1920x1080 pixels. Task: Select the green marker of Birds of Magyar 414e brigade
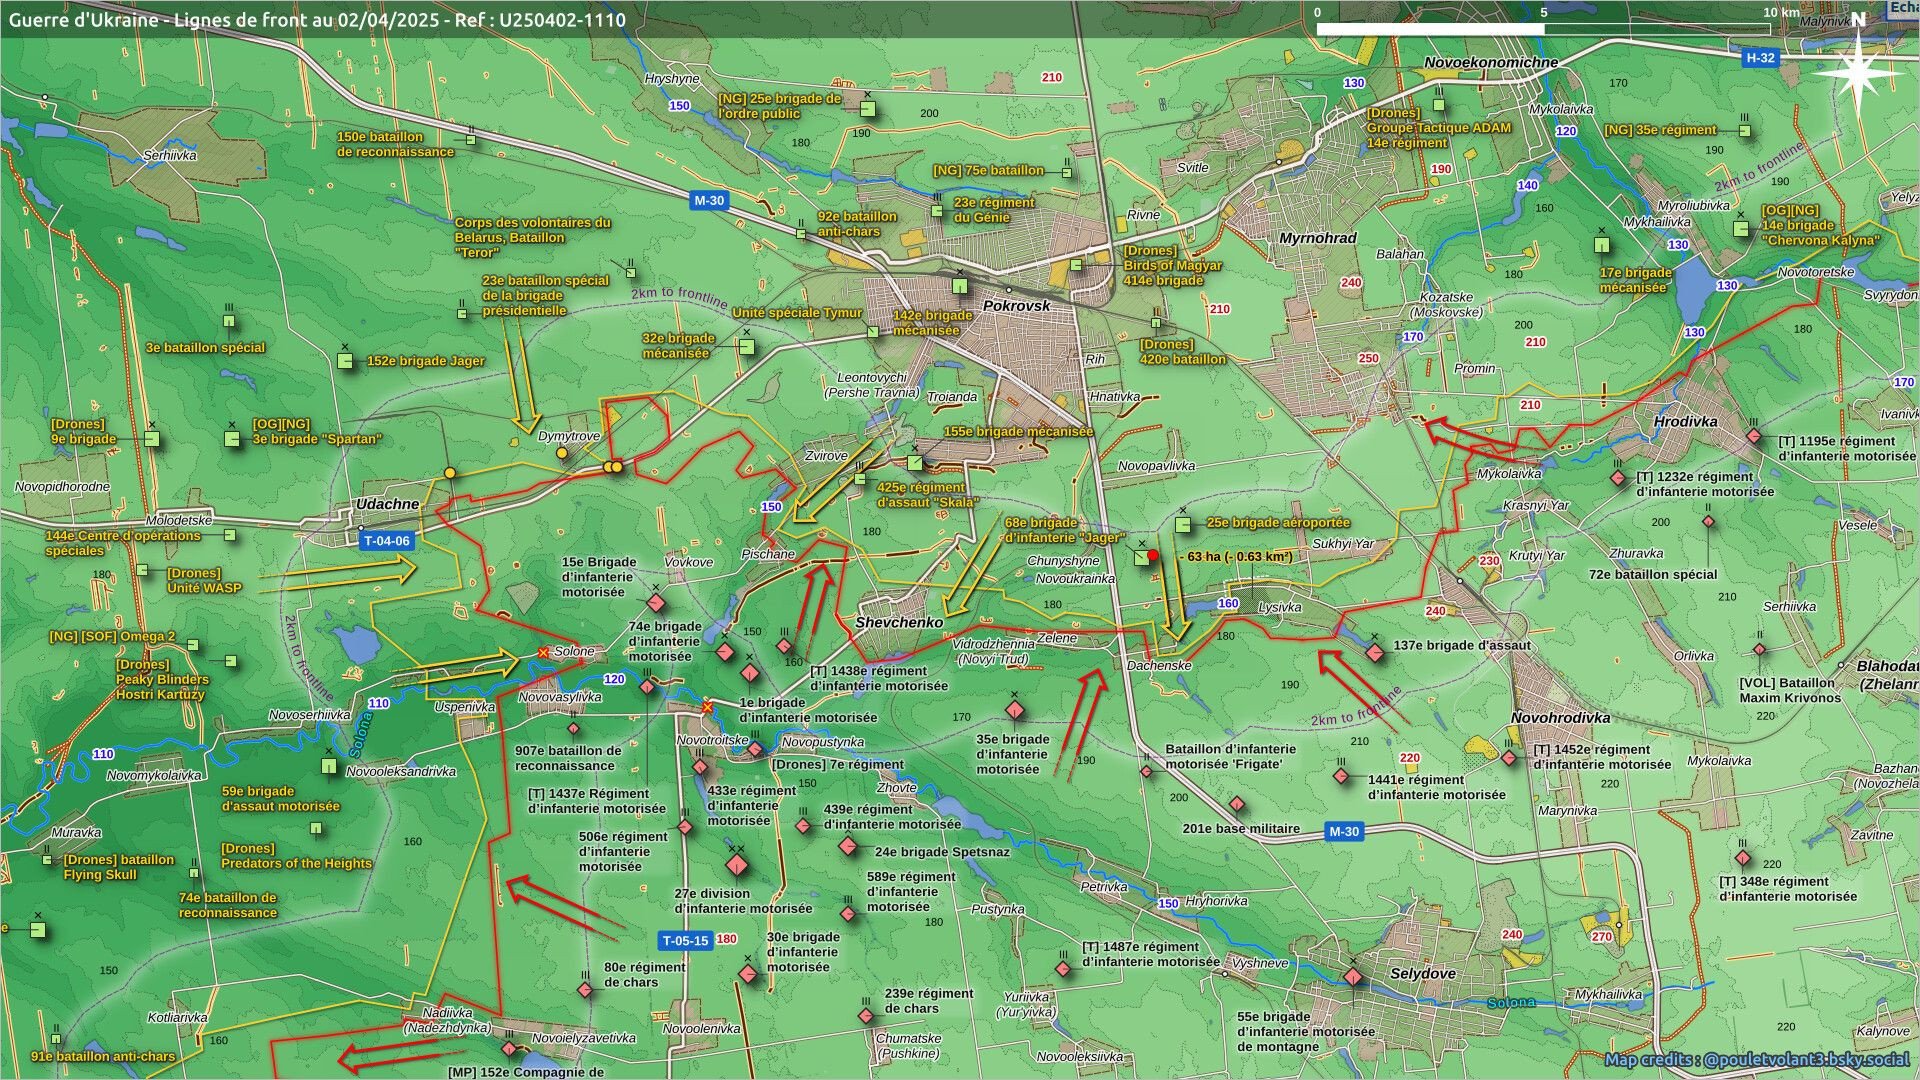click(1076, 266)
